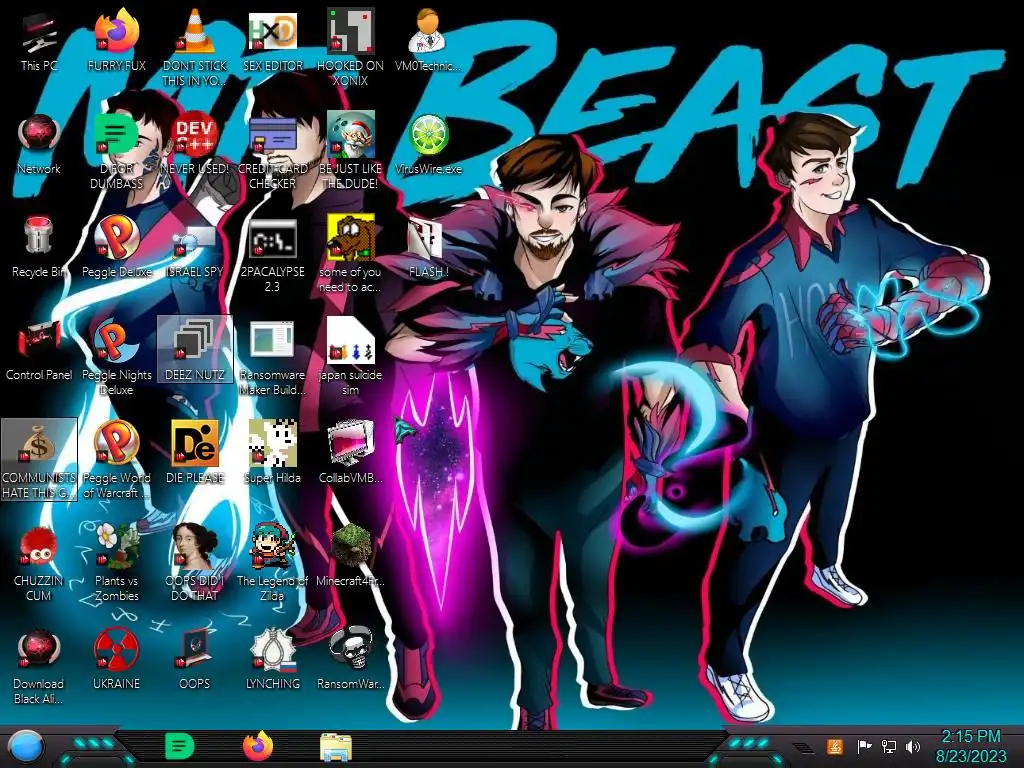Open the FLASH ! desktop shortcut
This screenshot has width=1024, height=768.
click(428, 247)
